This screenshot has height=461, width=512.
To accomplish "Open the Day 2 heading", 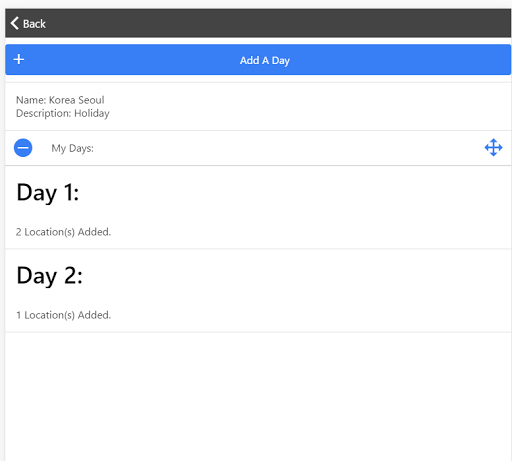I will (49, 276).
